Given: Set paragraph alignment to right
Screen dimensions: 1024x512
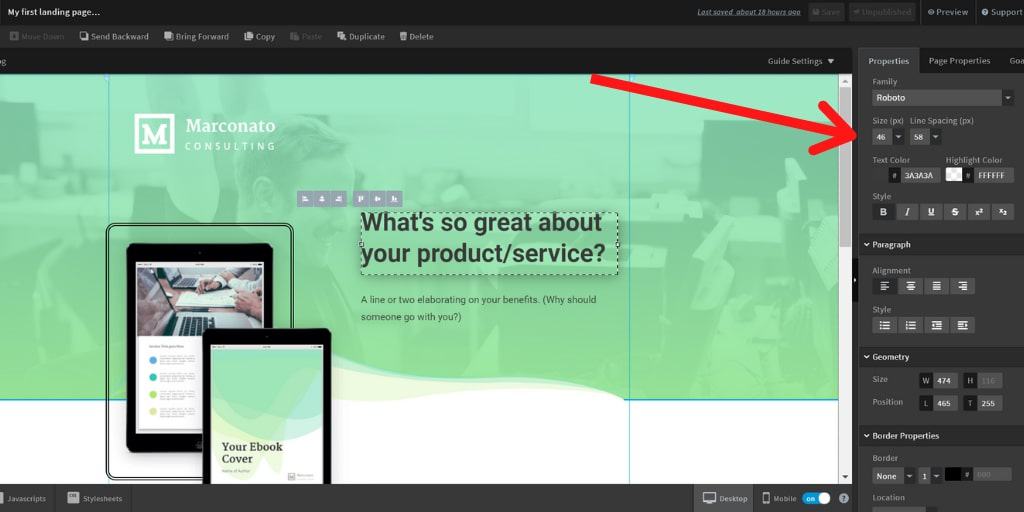Looking at the screenshot, I should (x=963, y=286).
